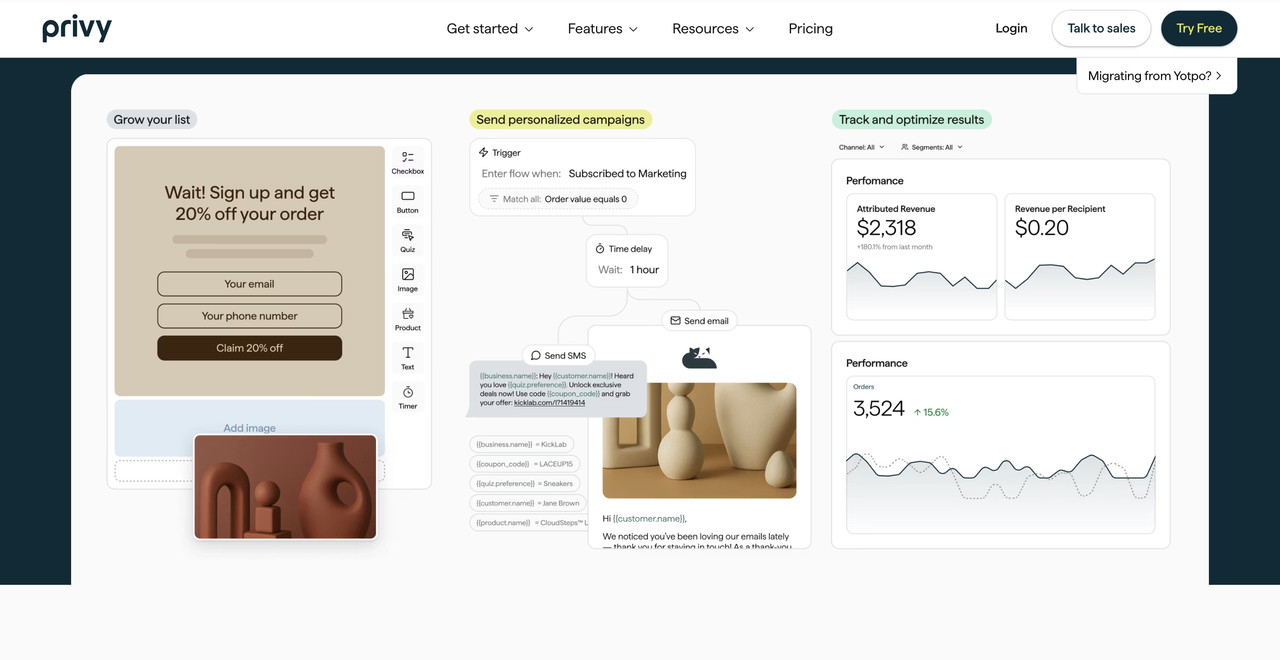
Task: Open the Channel: All filter dropdown
Action: [861, 146]
